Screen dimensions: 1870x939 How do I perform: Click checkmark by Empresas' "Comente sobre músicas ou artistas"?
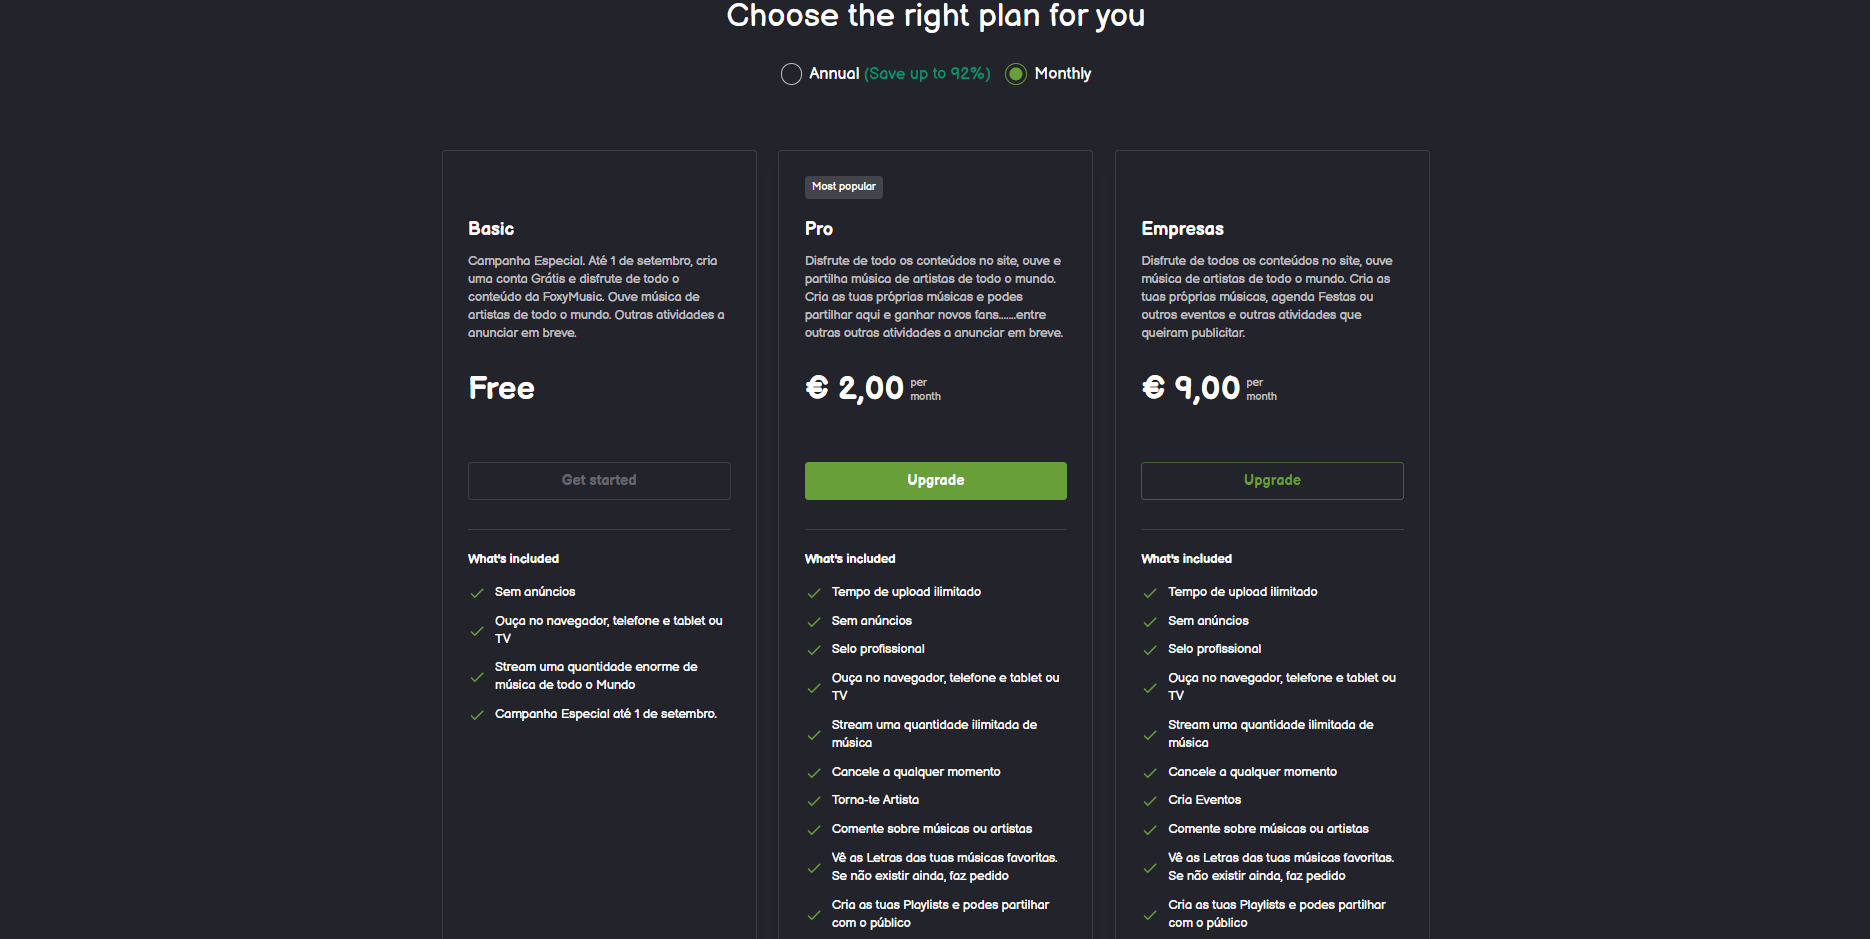(1150, 830)
